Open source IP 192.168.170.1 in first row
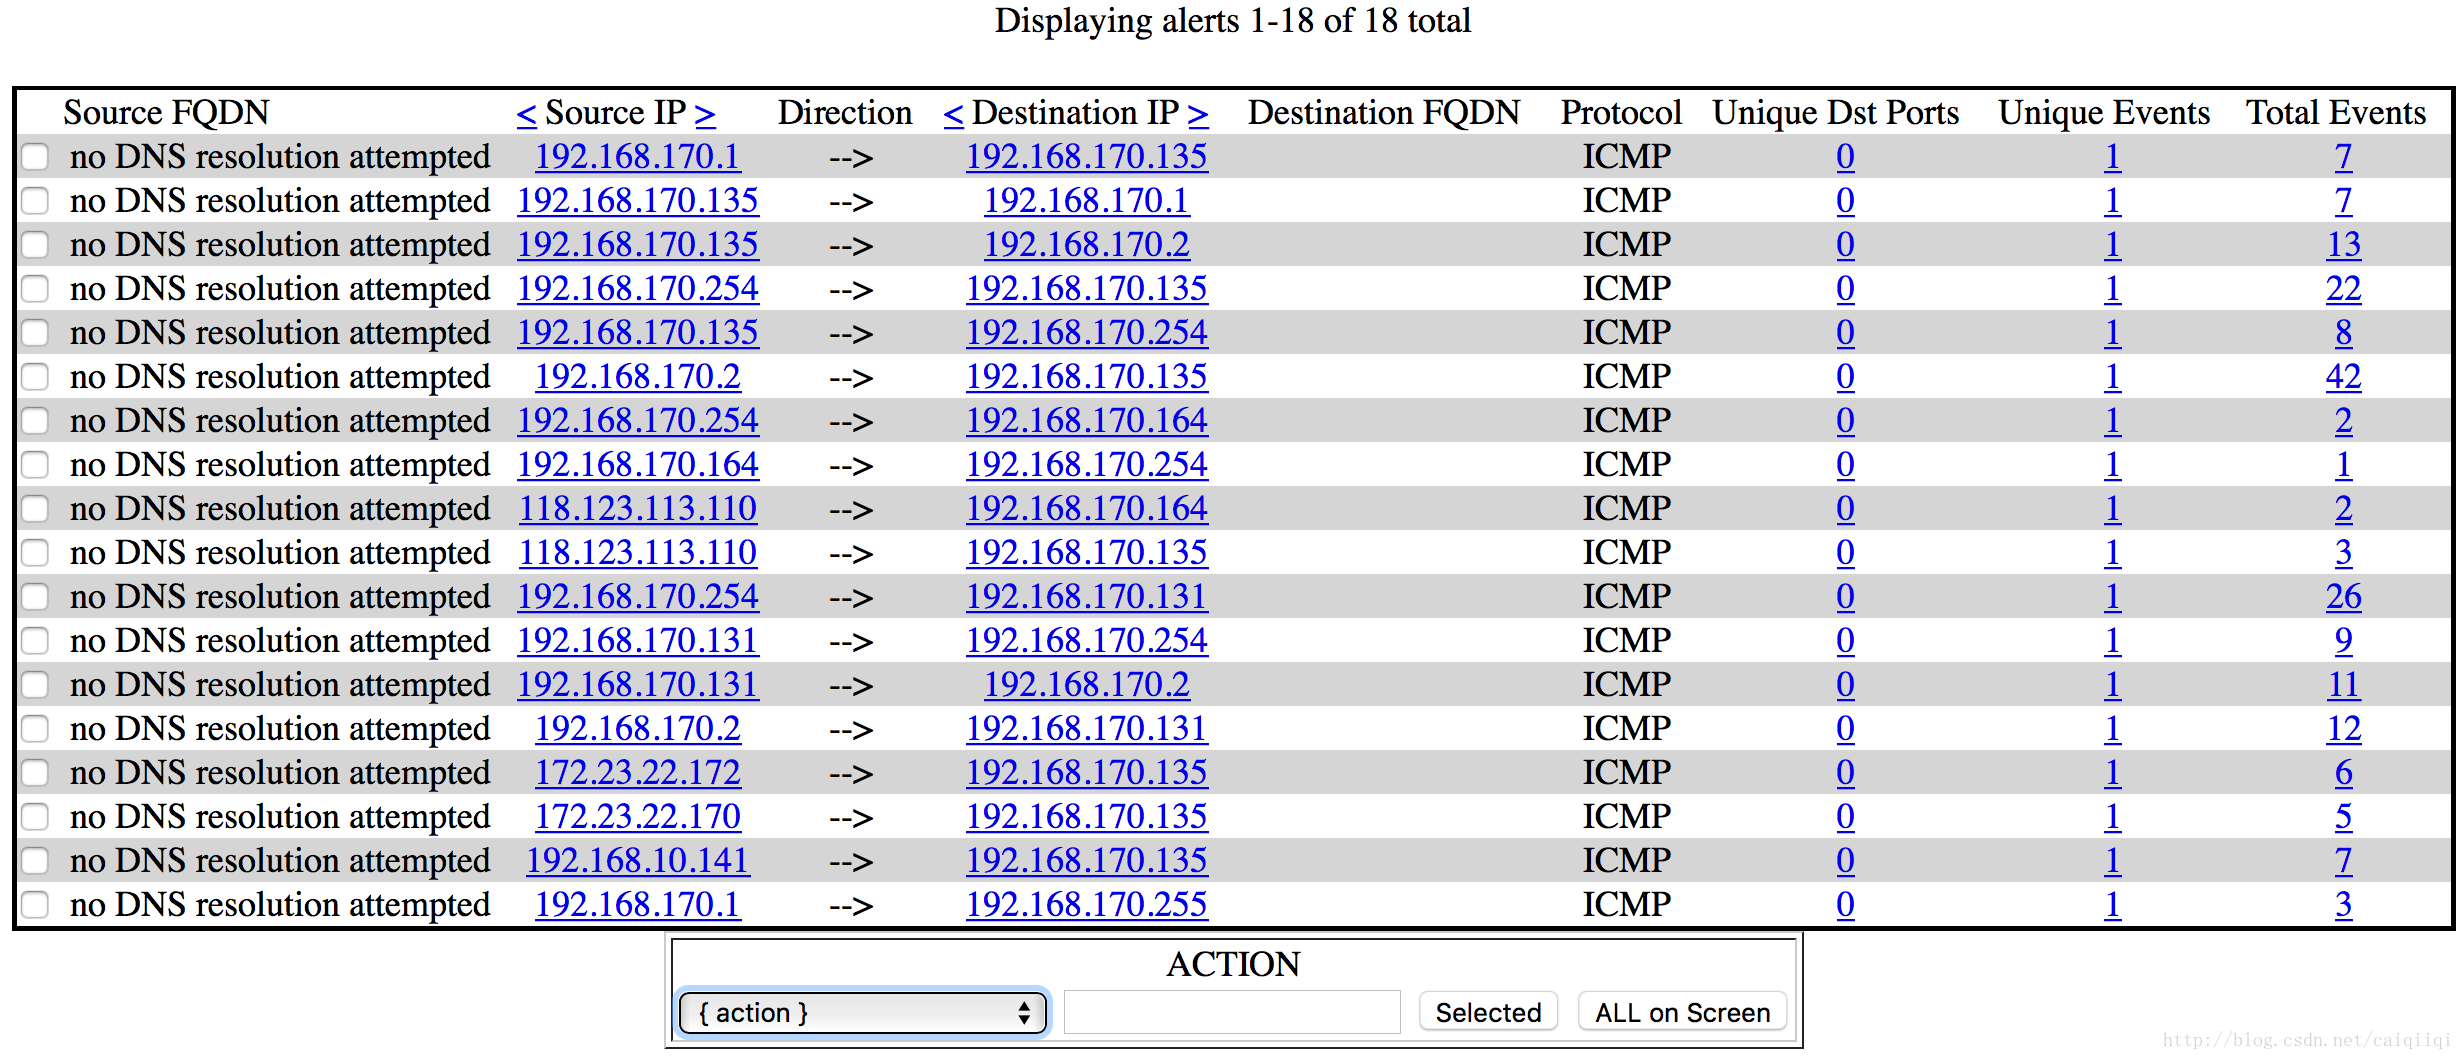This screenshot has width=2464, height=1060. coord(638,157)
